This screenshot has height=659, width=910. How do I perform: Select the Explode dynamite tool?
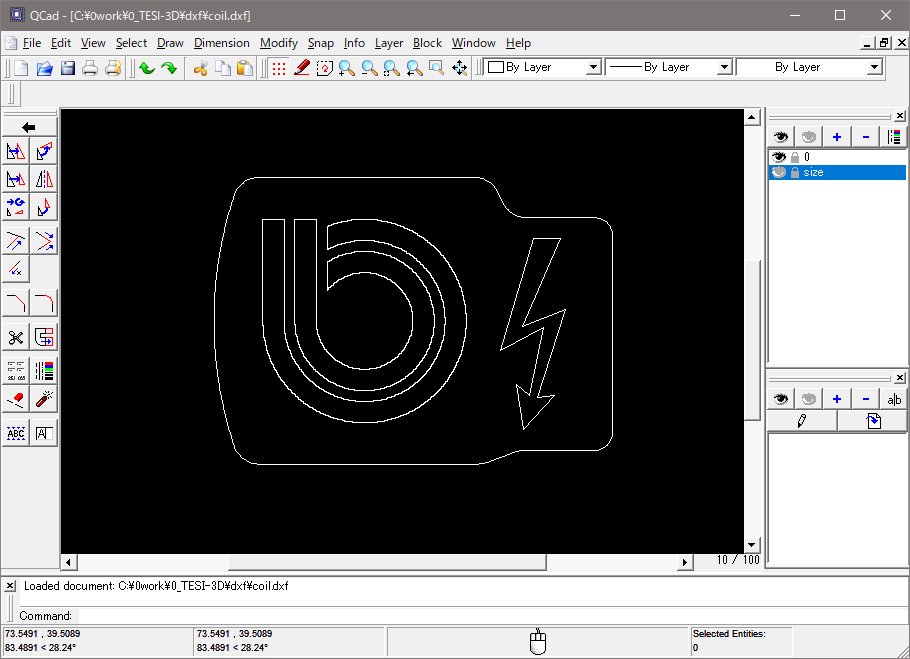point(44,399)
